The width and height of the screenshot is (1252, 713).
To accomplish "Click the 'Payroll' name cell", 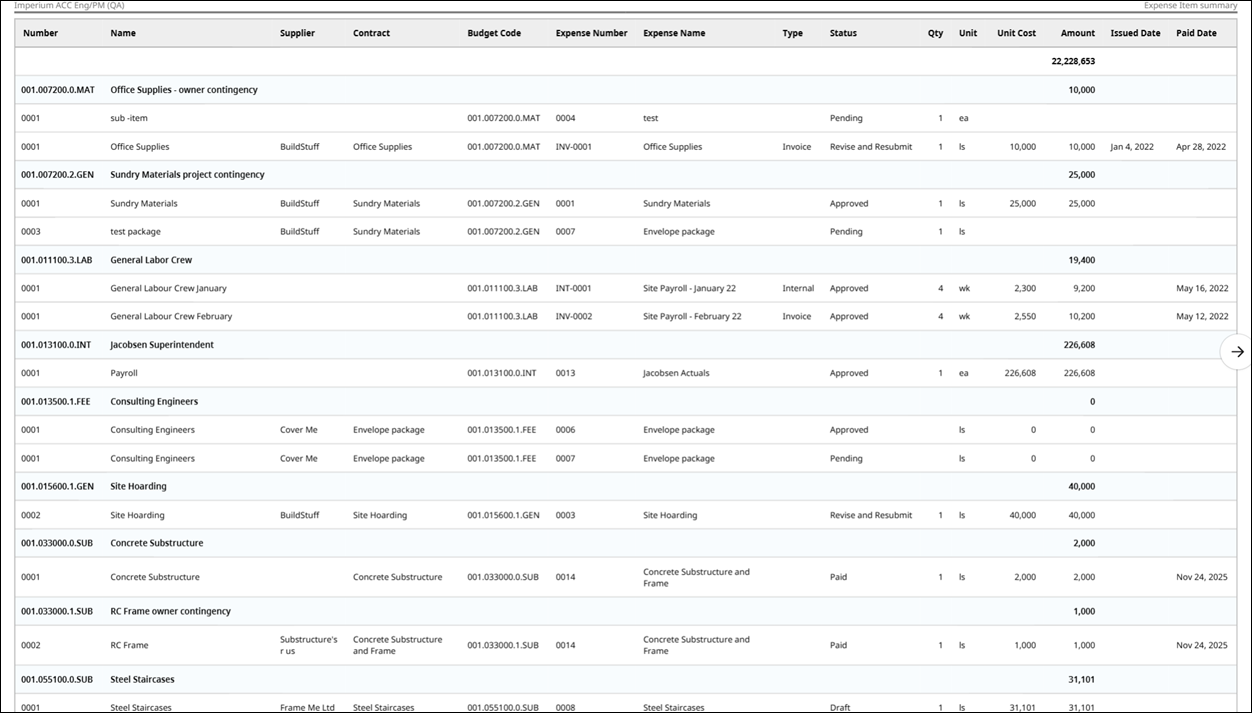I will point(124,373).
